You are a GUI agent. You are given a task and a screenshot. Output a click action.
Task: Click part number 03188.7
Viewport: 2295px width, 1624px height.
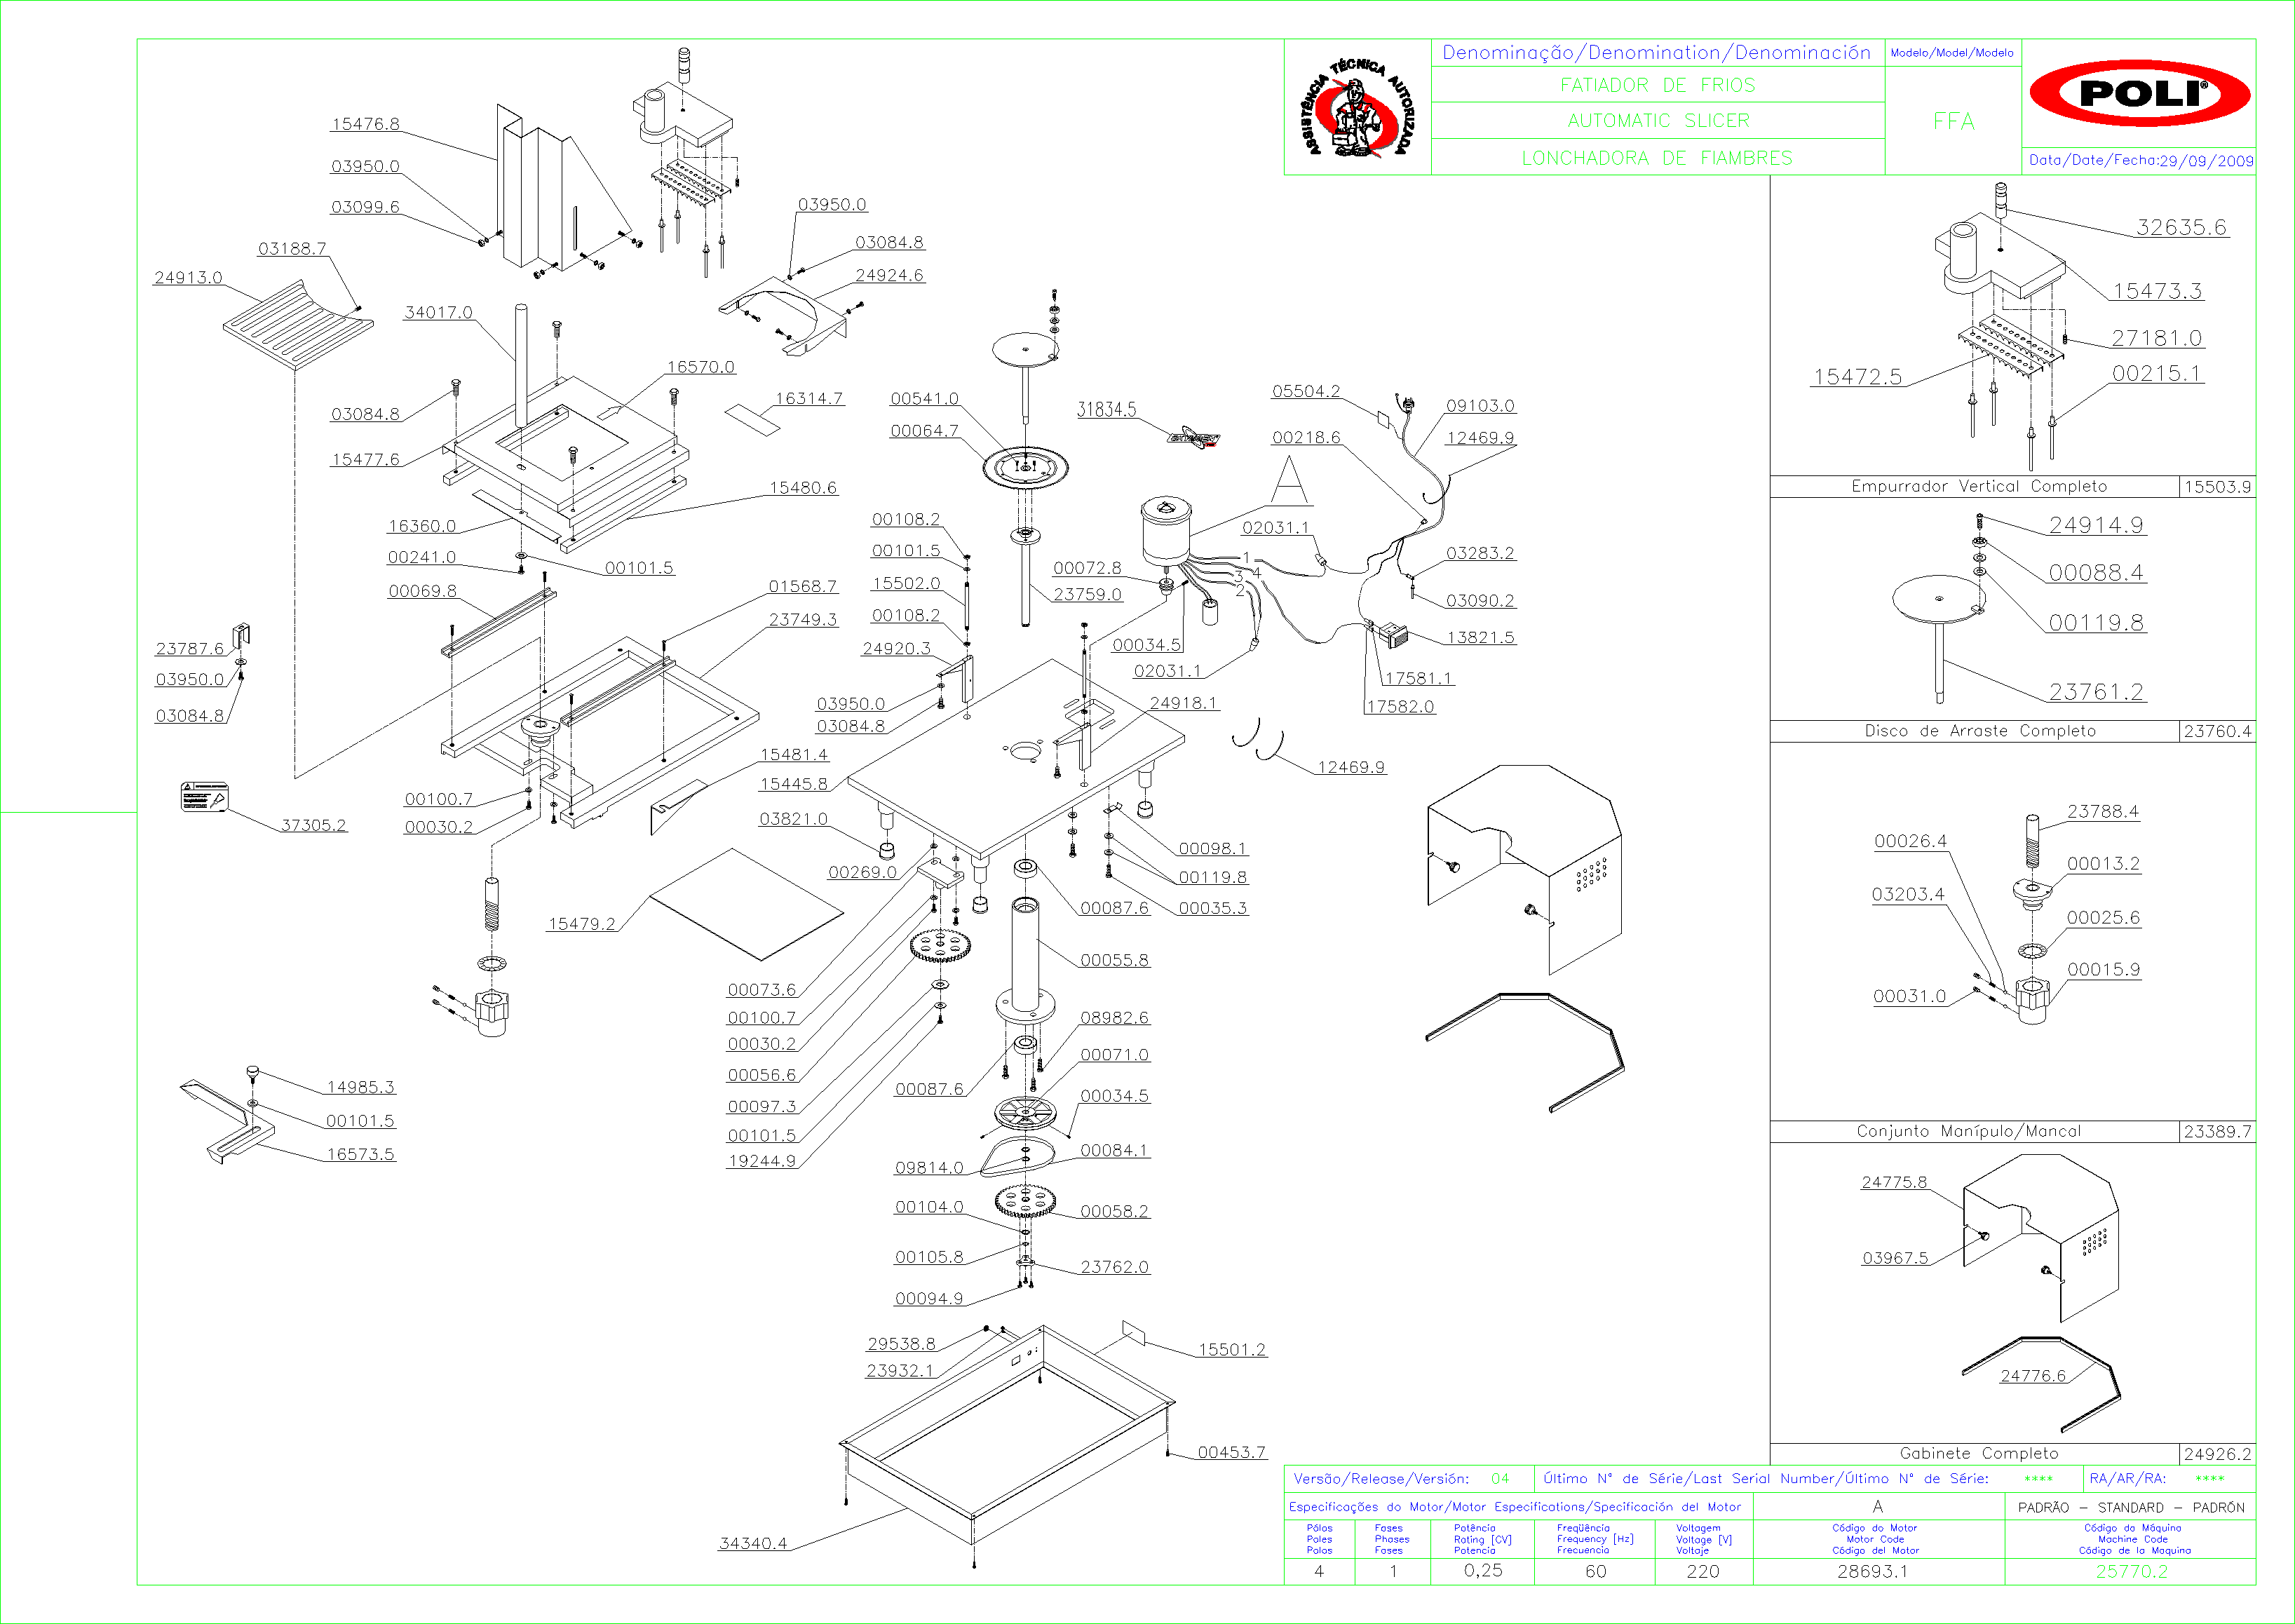click(x=292, y=248)
